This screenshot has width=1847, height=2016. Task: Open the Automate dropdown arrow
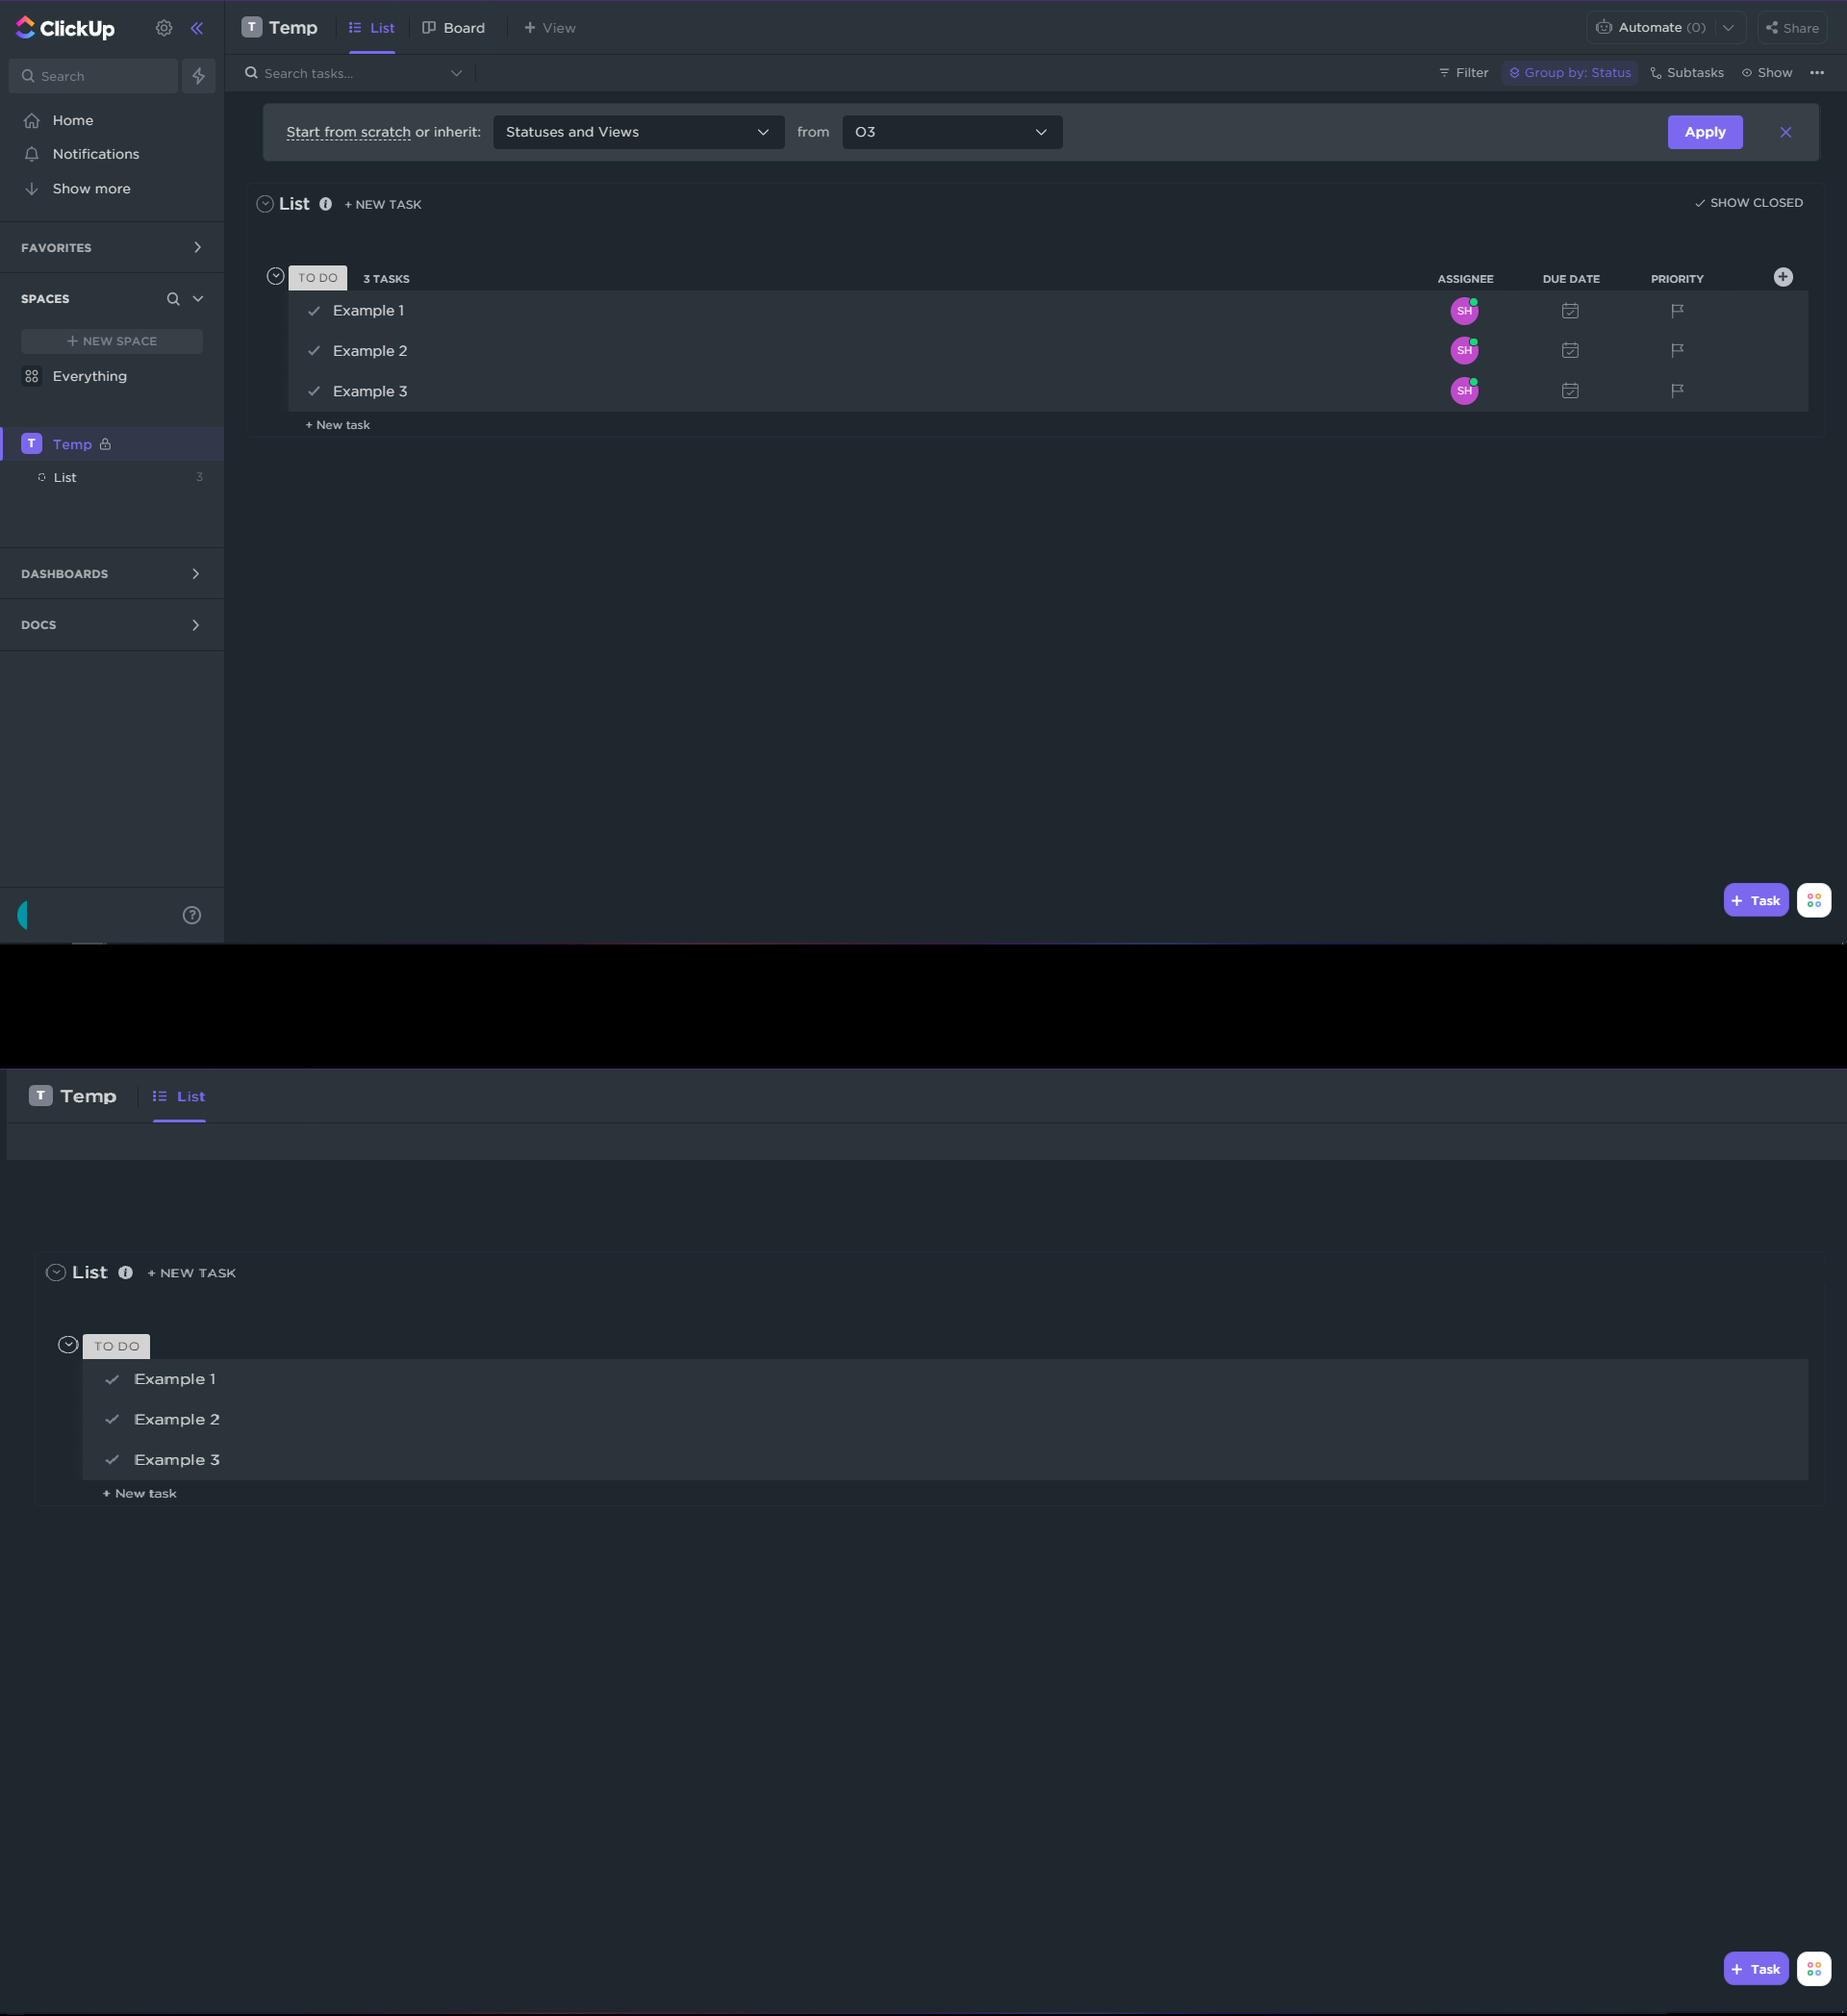coord(1728,28)
